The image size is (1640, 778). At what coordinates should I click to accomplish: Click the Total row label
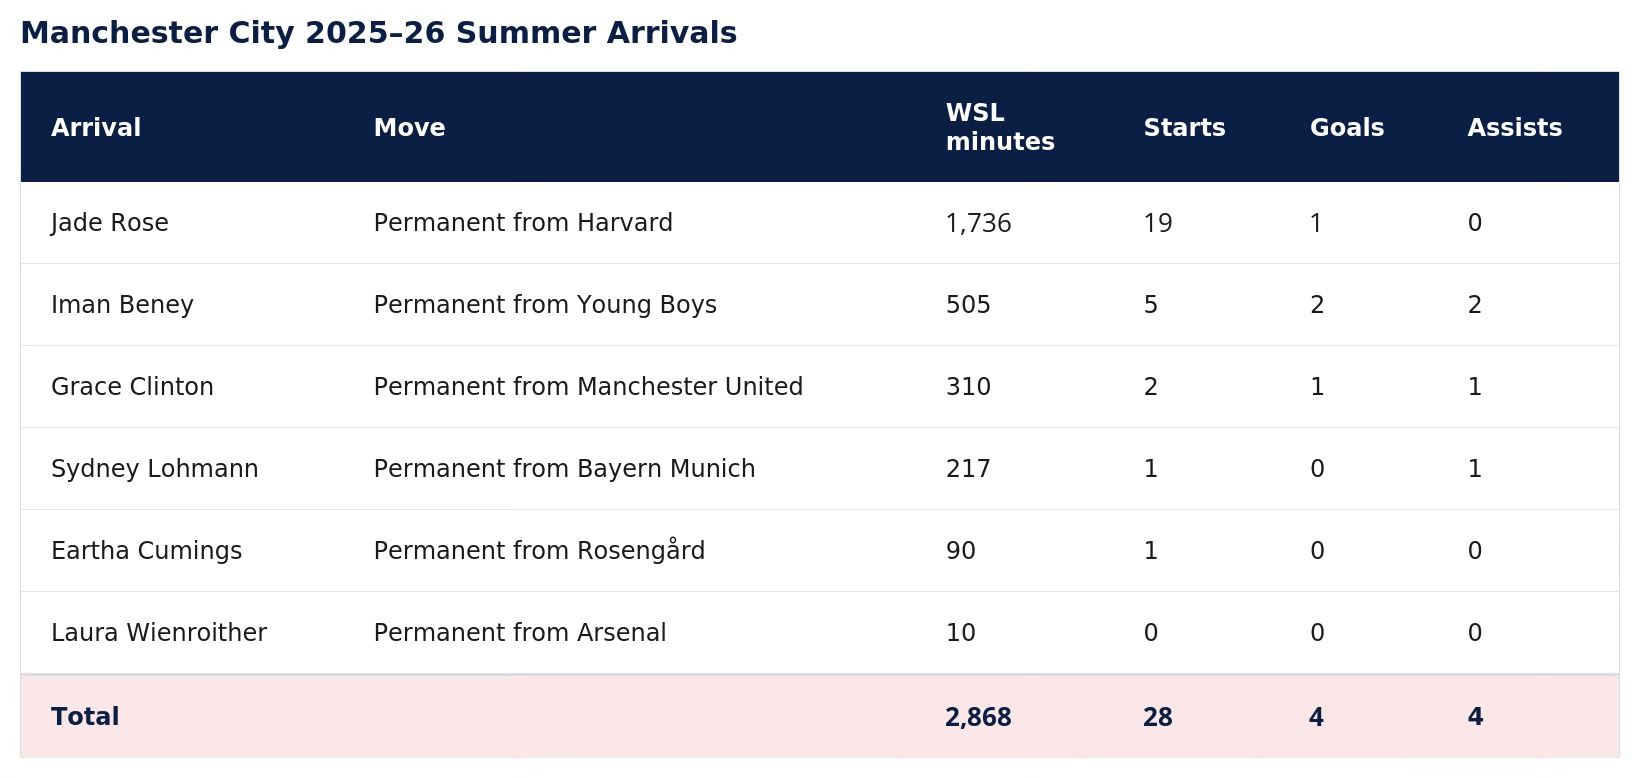(x=85, y=717)
